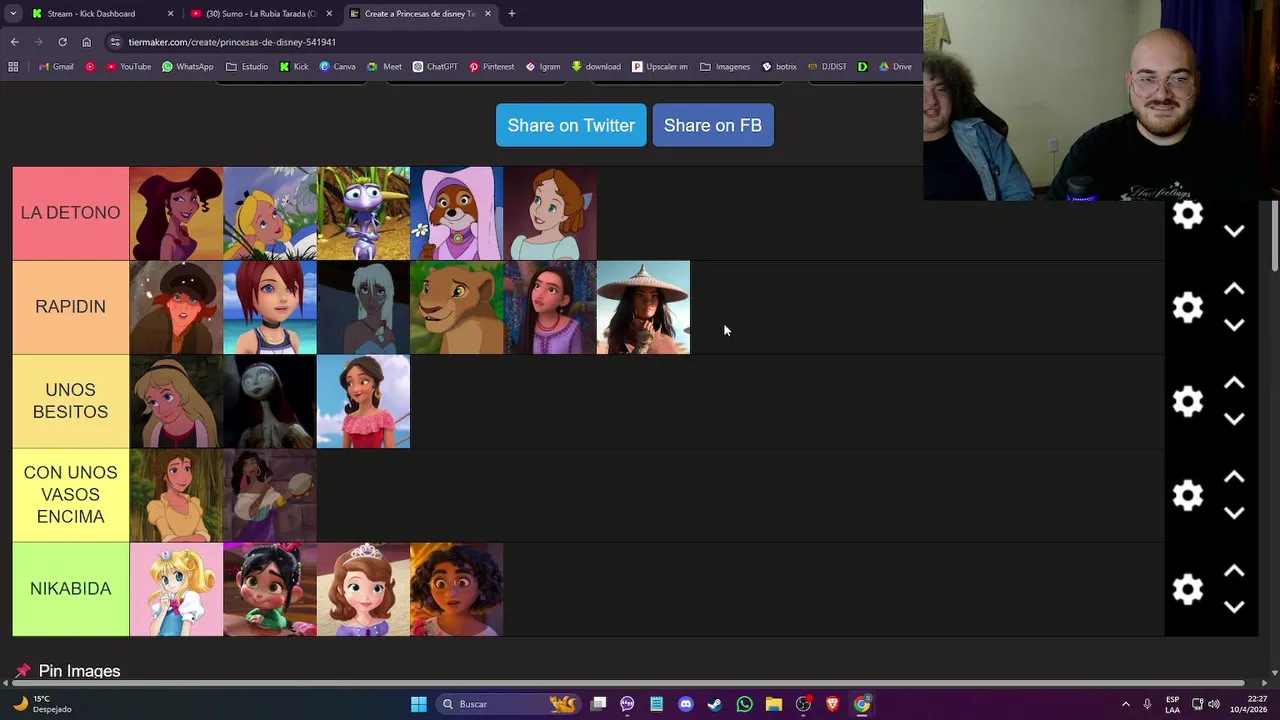Select the Vanellope image in NIKABIDA row

click(270, 589)
